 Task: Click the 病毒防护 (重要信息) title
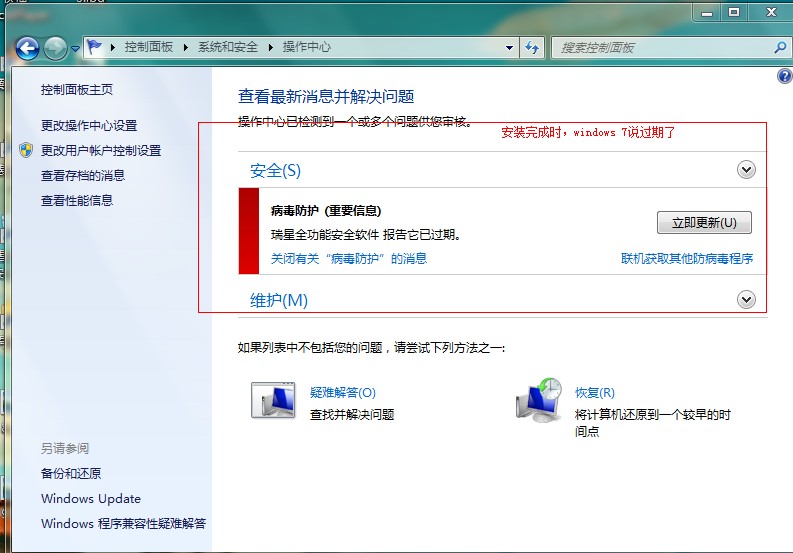[x=326, y=210]
